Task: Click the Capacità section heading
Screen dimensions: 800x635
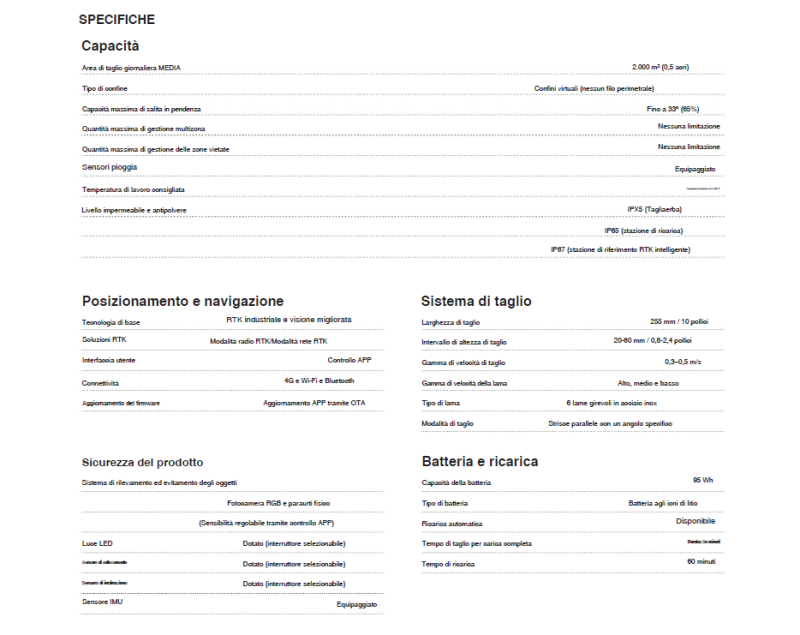Action: pyautogui.click(x=110, y=46)
